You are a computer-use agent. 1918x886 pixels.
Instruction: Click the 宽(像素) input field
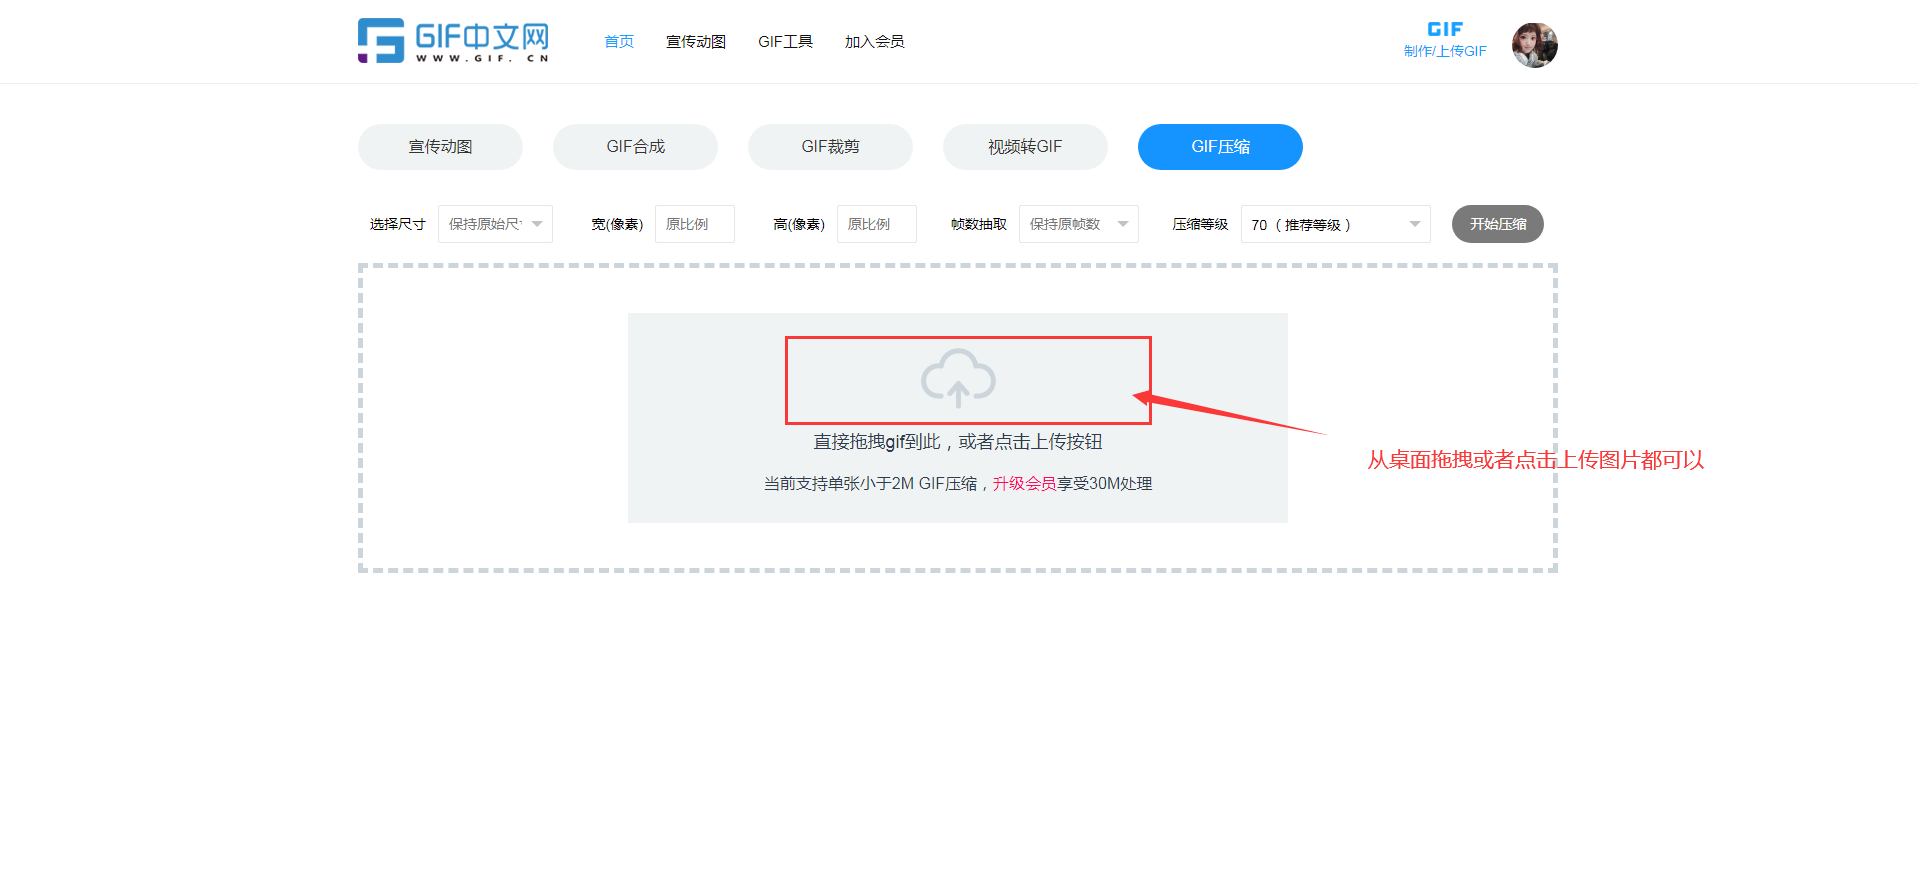coord(694,224)
